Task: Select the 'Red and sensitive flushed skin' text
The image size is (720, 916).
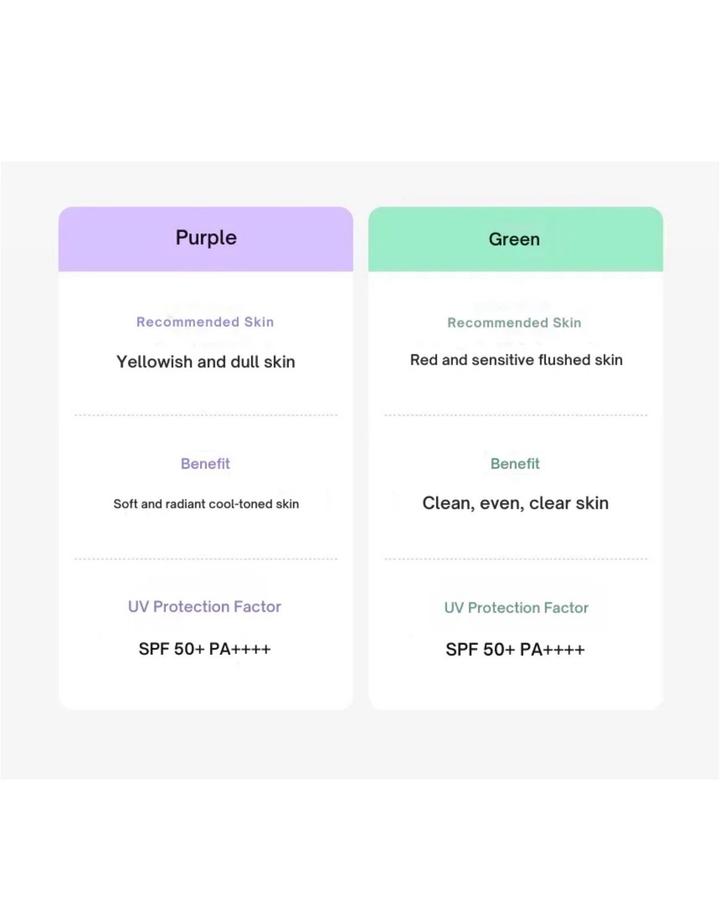Action: click(x=516, y=360)
